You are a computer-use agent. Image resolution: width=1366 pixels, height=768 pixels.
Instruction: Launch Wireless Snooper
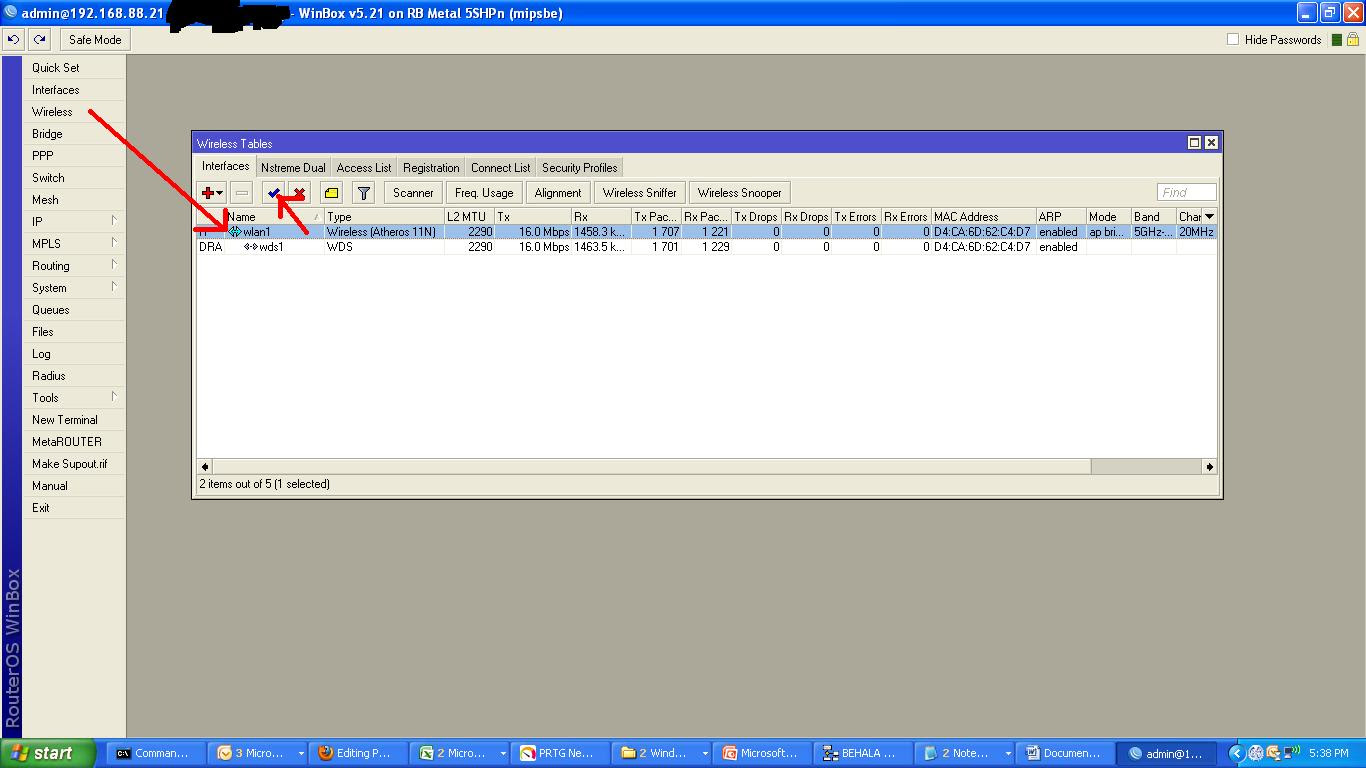[x=740, y=193]
